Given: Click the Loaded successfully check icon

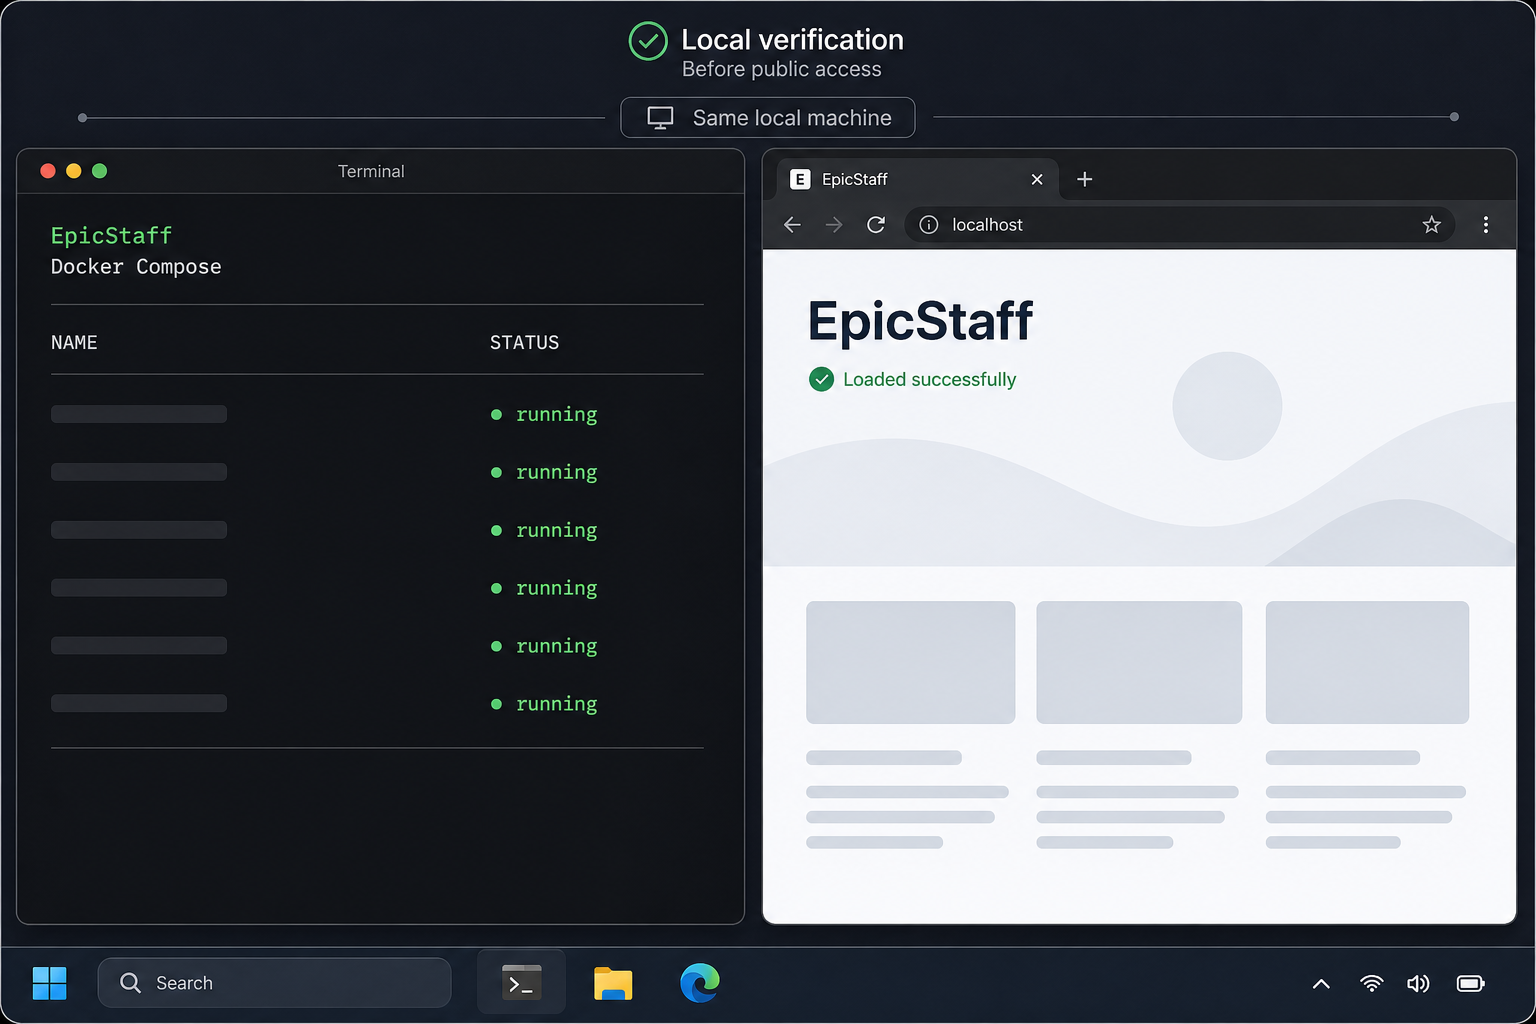Looking at the screenshot, I should point(821,379).
